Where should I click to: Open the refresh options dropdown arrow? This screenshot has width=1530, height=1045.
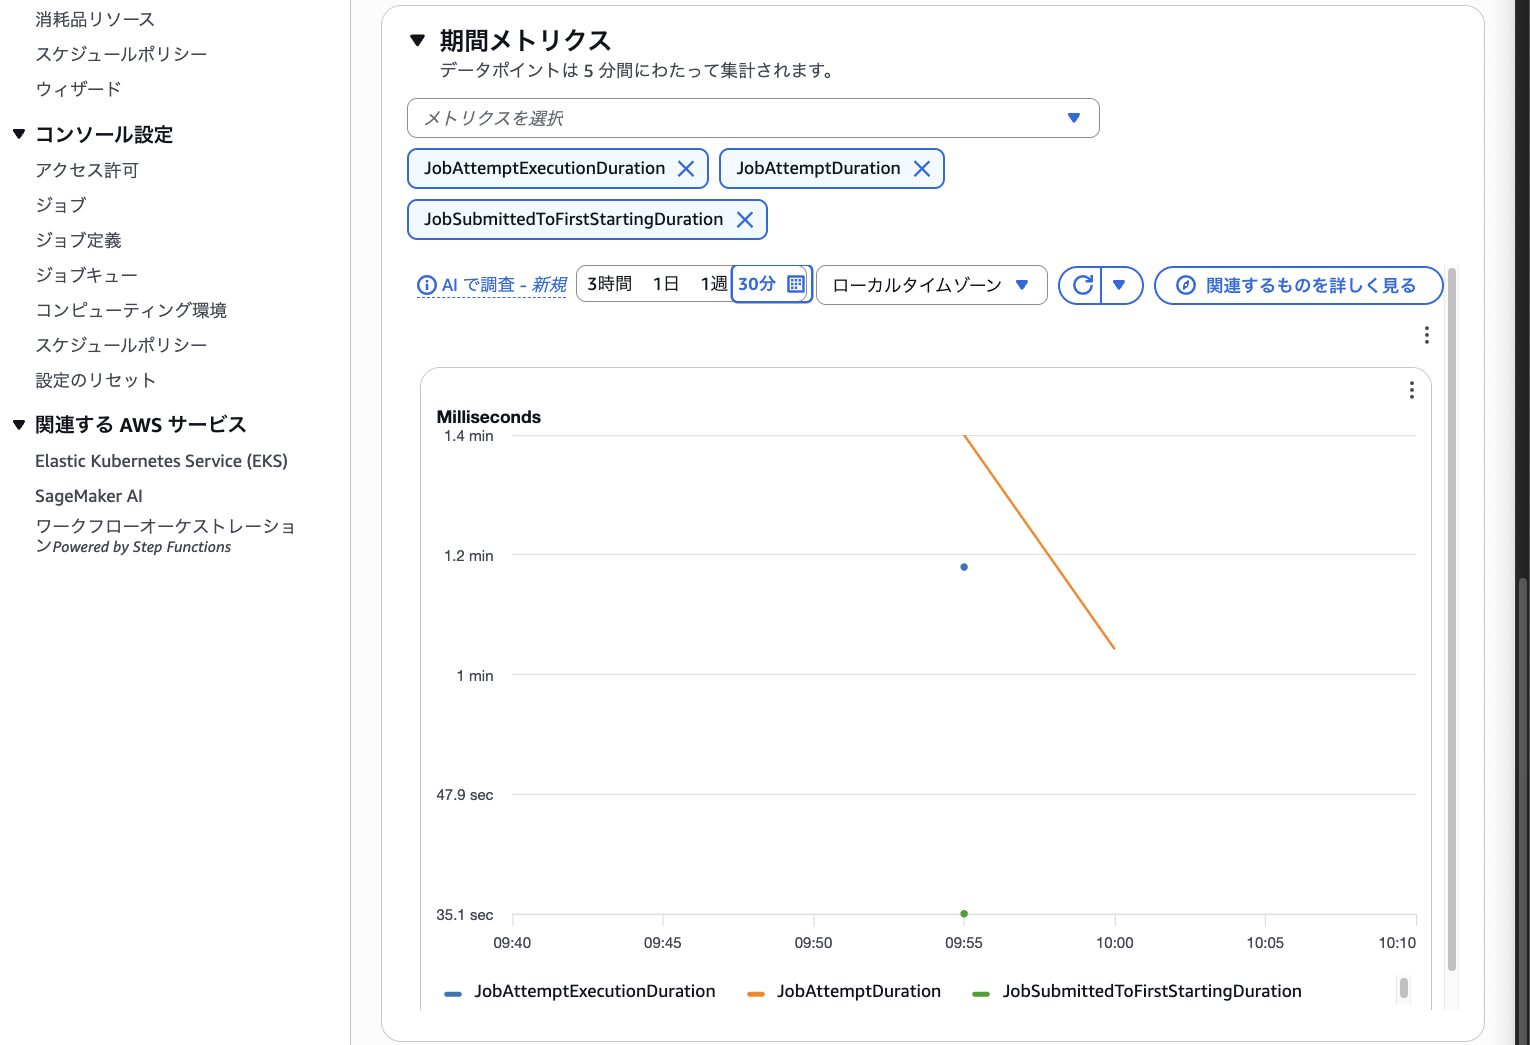coord(1121,285)
